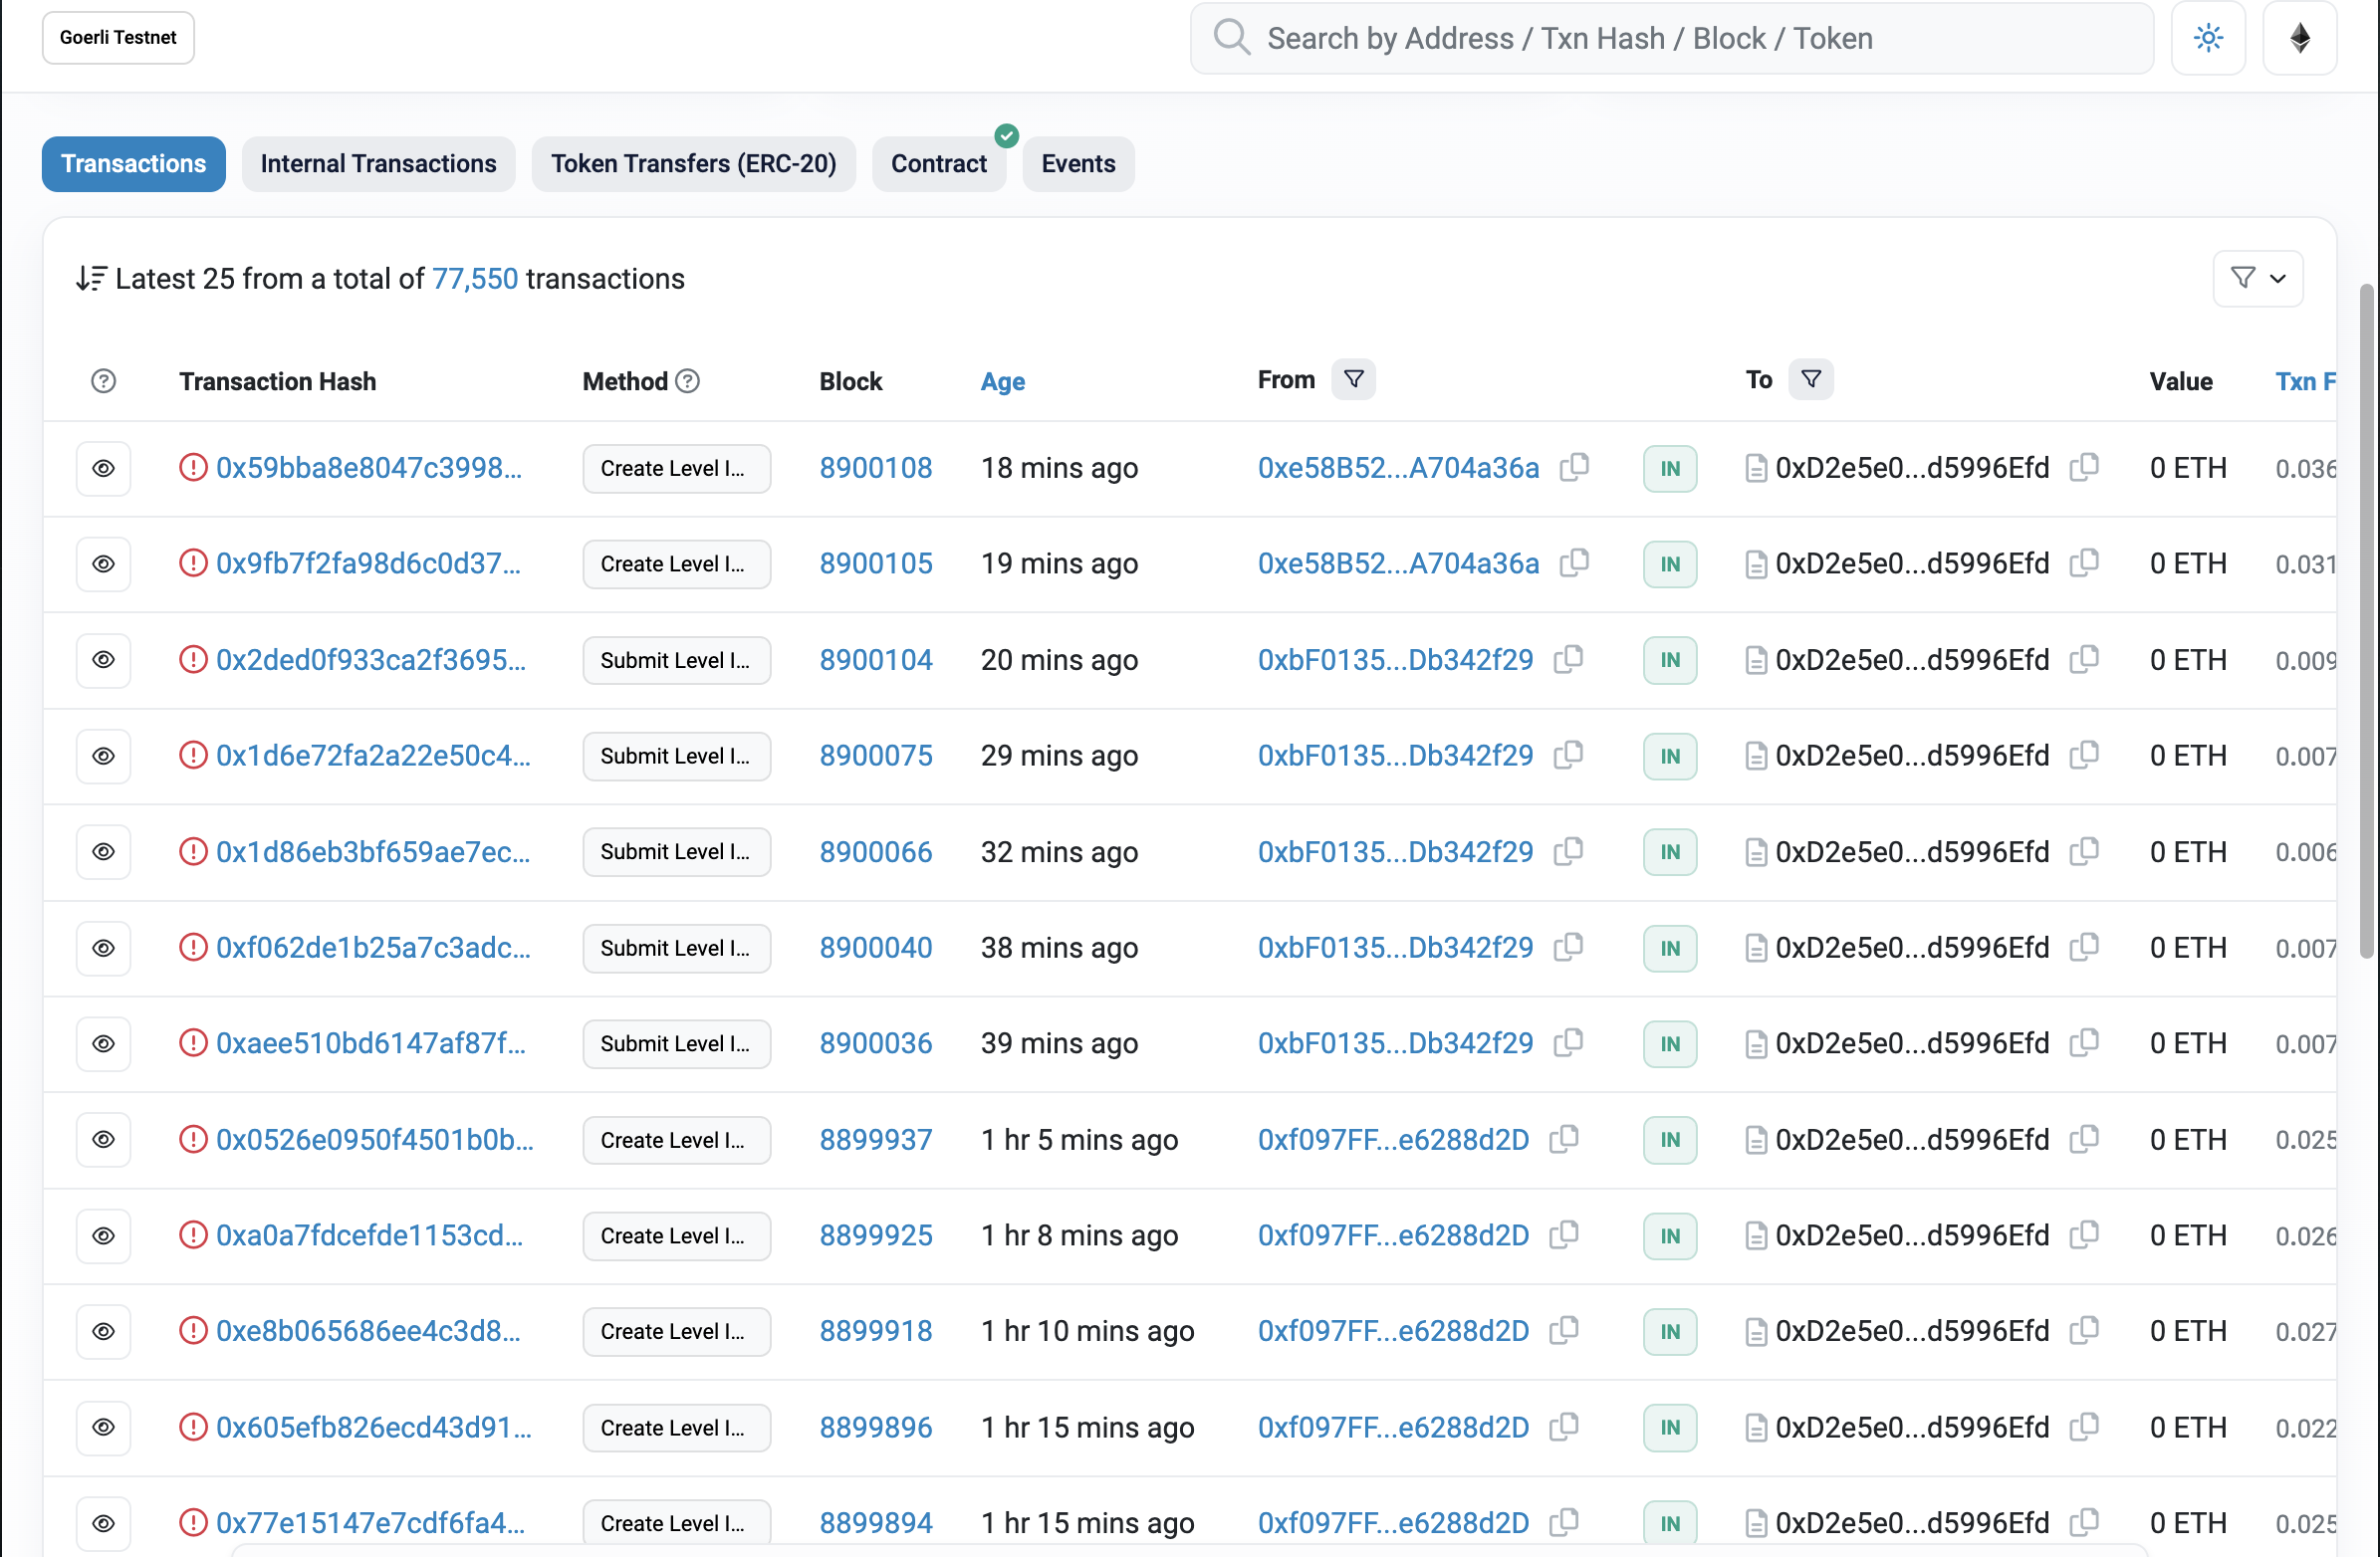The height and width of the screenshot is (1557, 2380).
Task: Click the 77,550 transactions total link
Action: pyautogui.click(x=475, y=278)
